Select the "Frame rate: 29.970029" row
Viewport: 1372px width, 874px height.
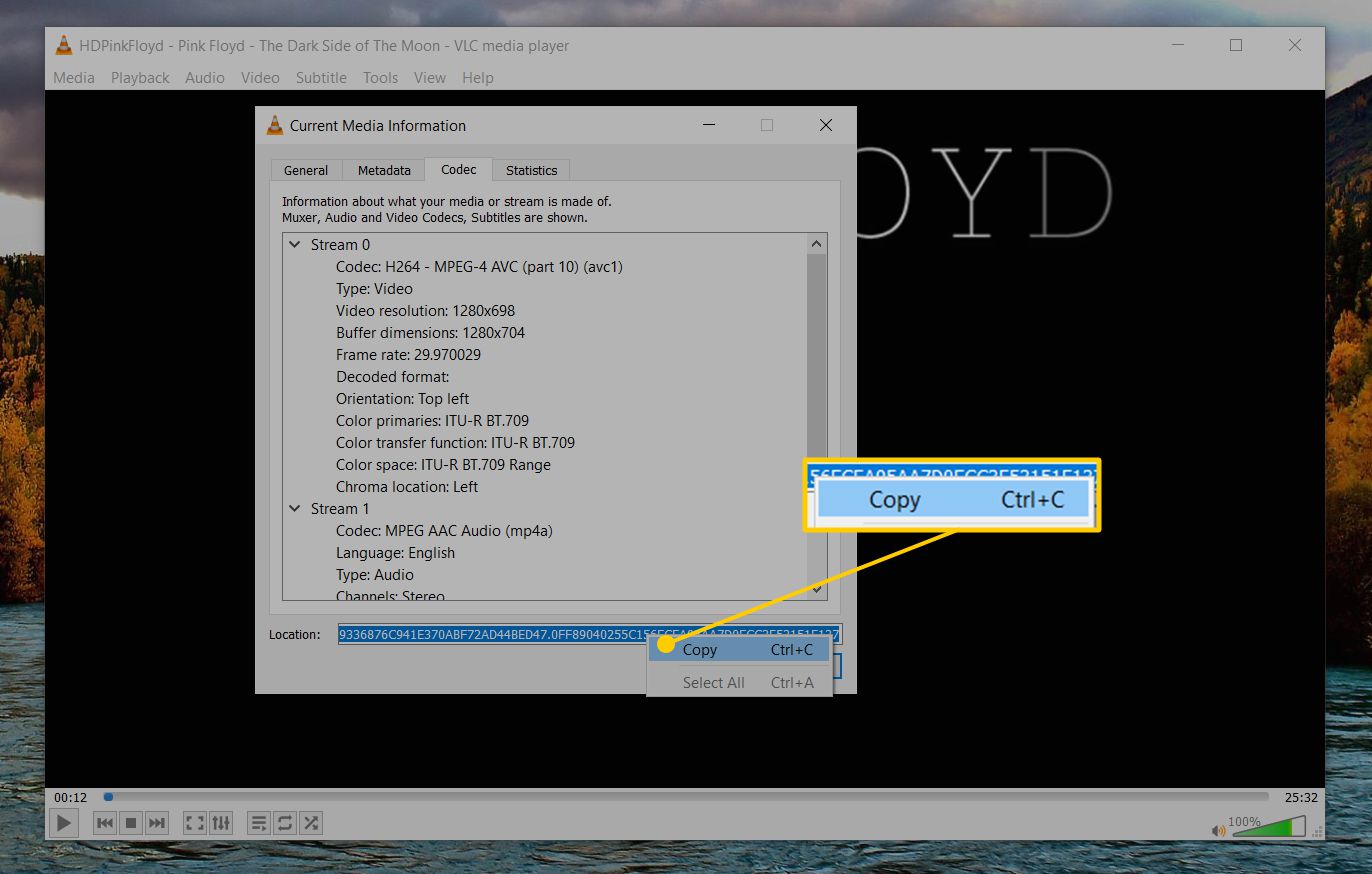[x=408, y=354]
